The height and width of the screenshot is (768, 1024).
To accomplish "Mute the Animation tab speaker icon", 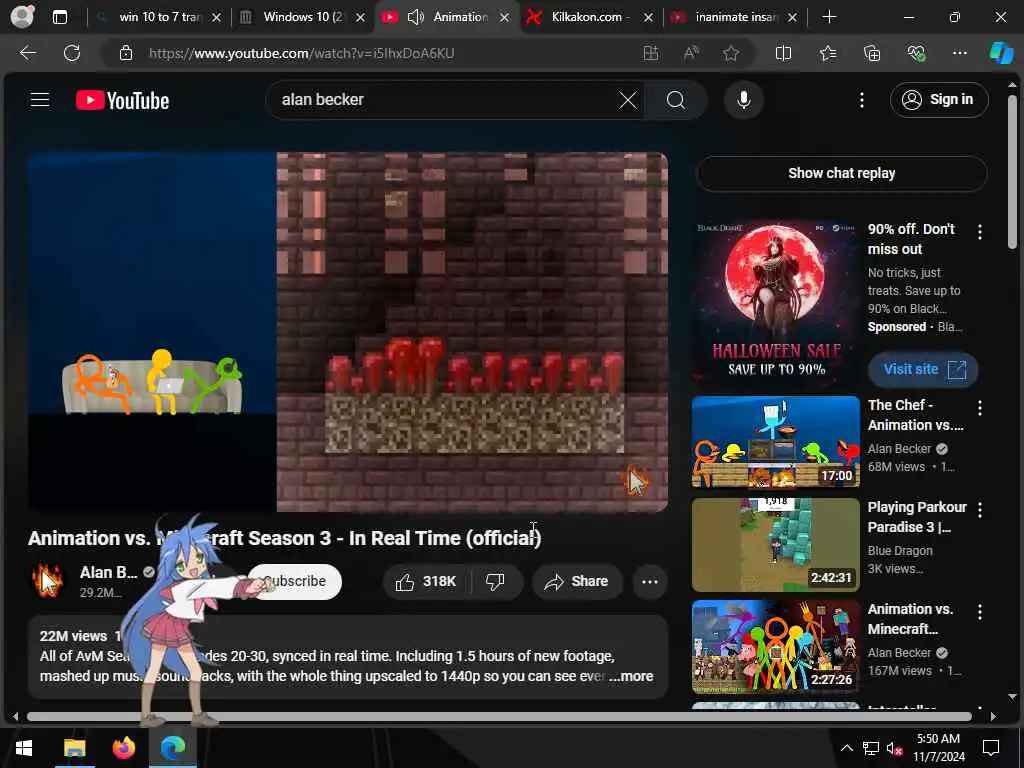I will 415,17.
